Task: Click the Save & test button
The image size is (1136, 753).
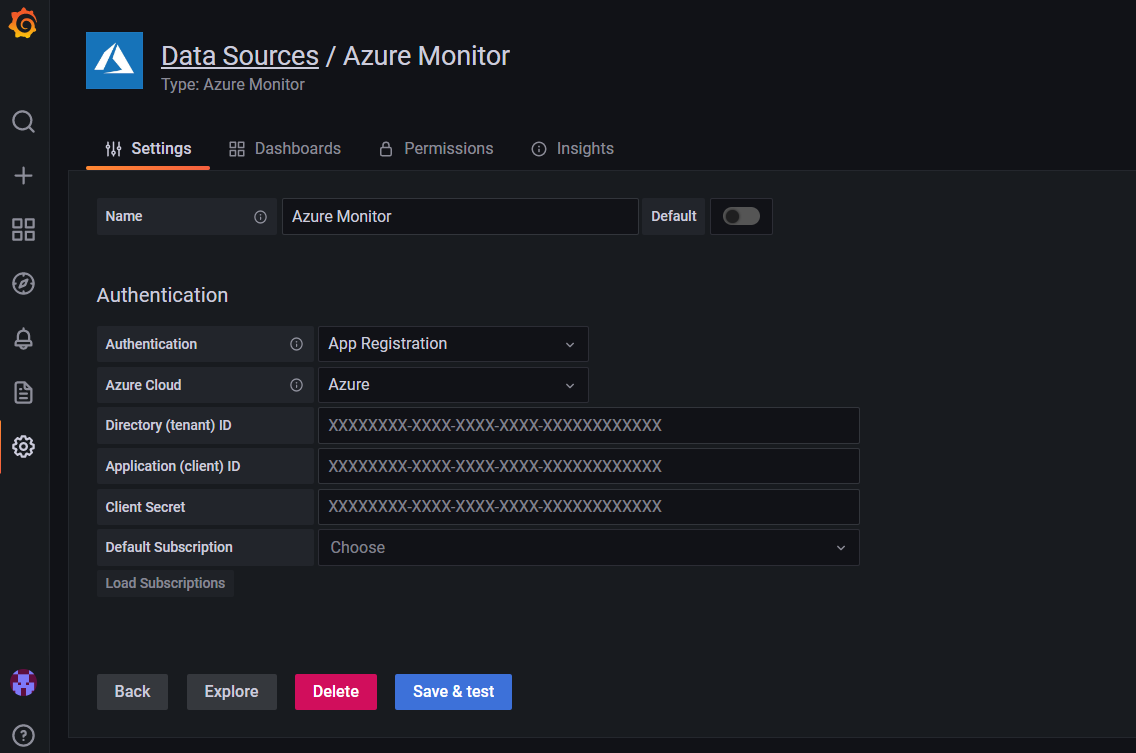Action: [x=453, y=691]
